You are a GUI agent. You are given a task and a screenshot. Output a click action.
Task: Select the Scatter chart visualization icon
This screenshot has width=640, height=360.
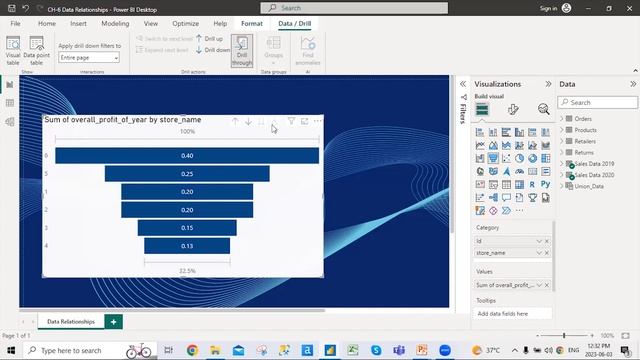coord(506,158)
